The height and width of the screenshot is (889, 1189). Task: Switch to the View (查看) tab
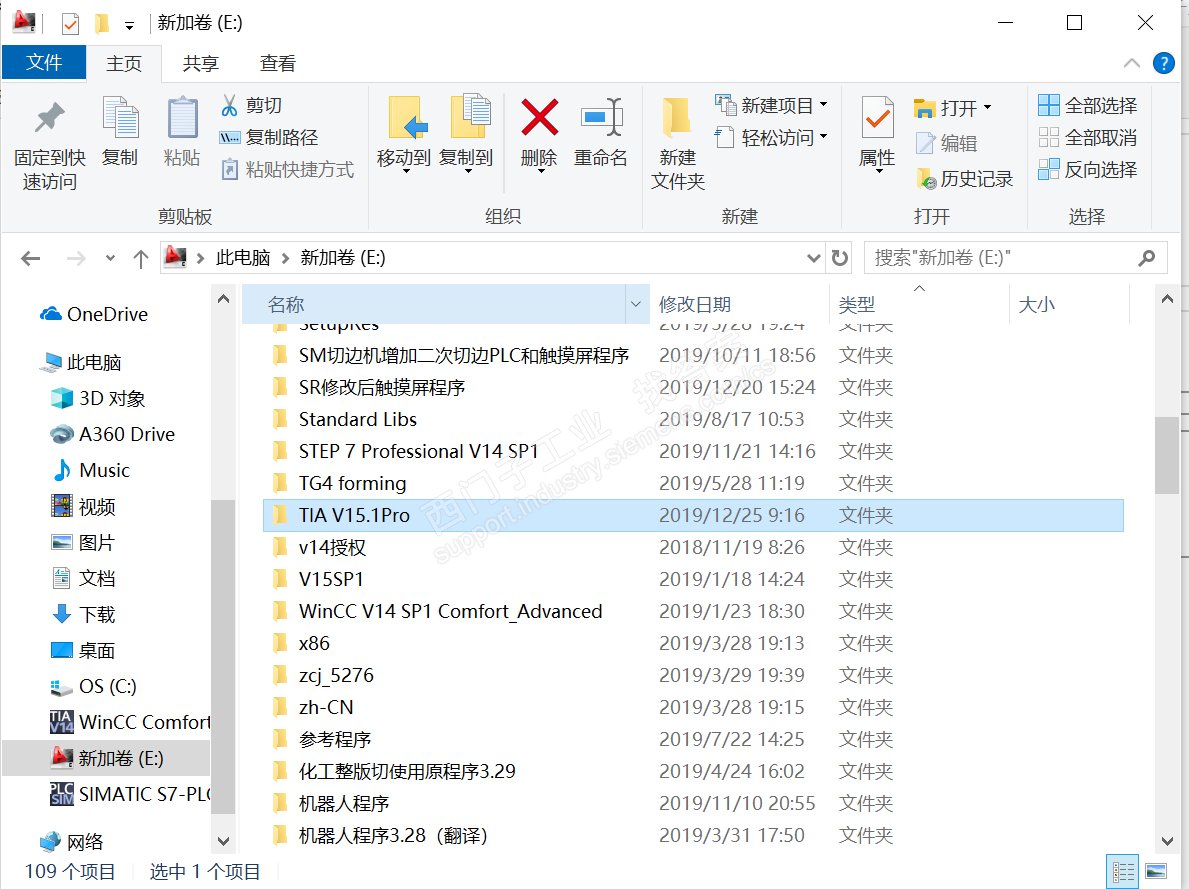[278, 63]
